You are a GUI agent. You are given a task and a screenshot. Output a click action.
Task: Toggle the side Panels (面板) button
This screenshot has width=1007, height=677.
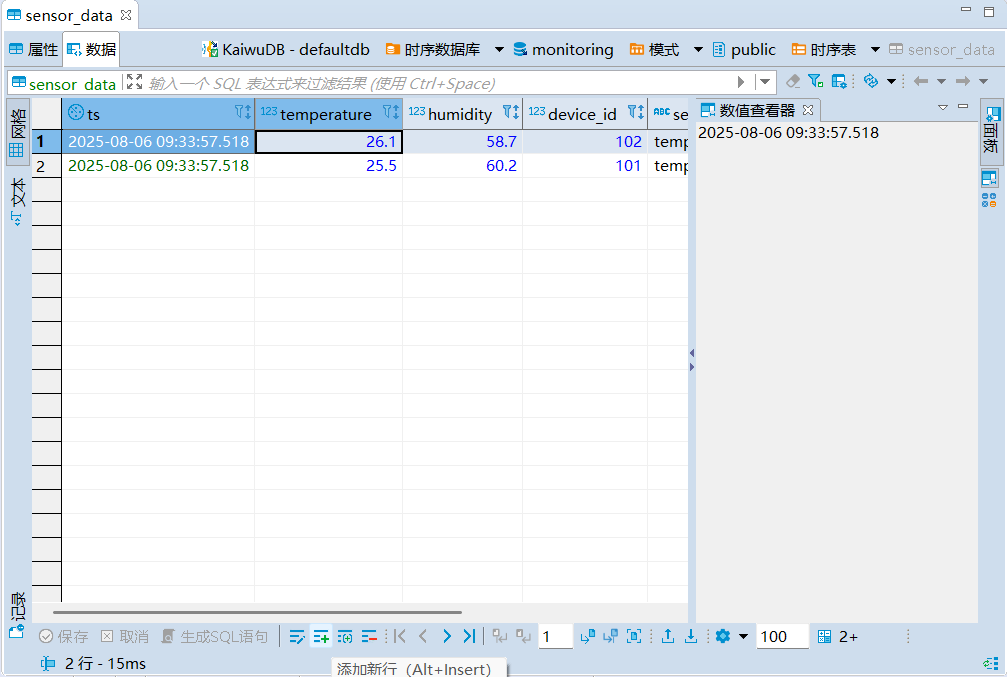coord(990,131)
